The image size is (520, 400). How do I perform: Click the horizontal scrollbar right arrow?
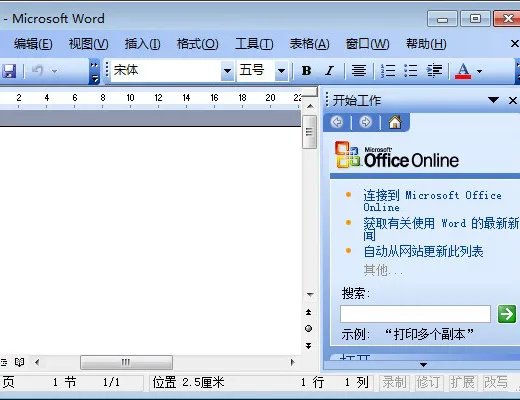point(292,362)
